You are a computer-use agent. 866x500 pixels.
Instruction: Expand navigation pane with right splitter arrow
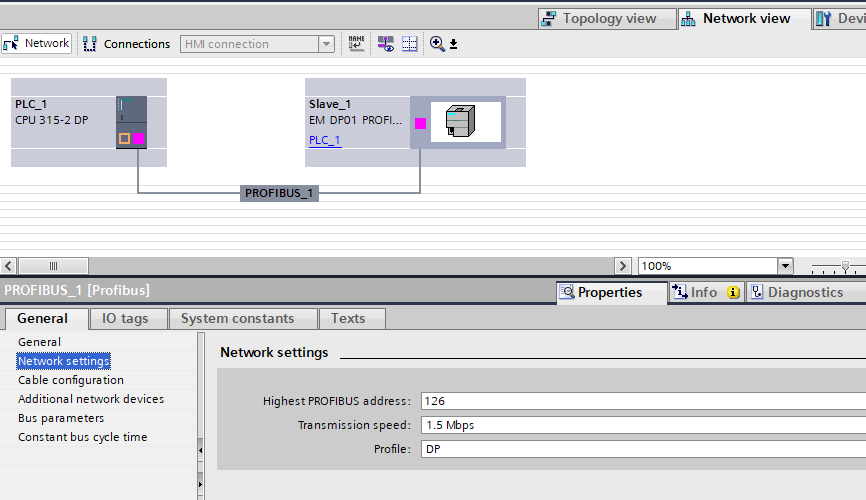[200, 485]
